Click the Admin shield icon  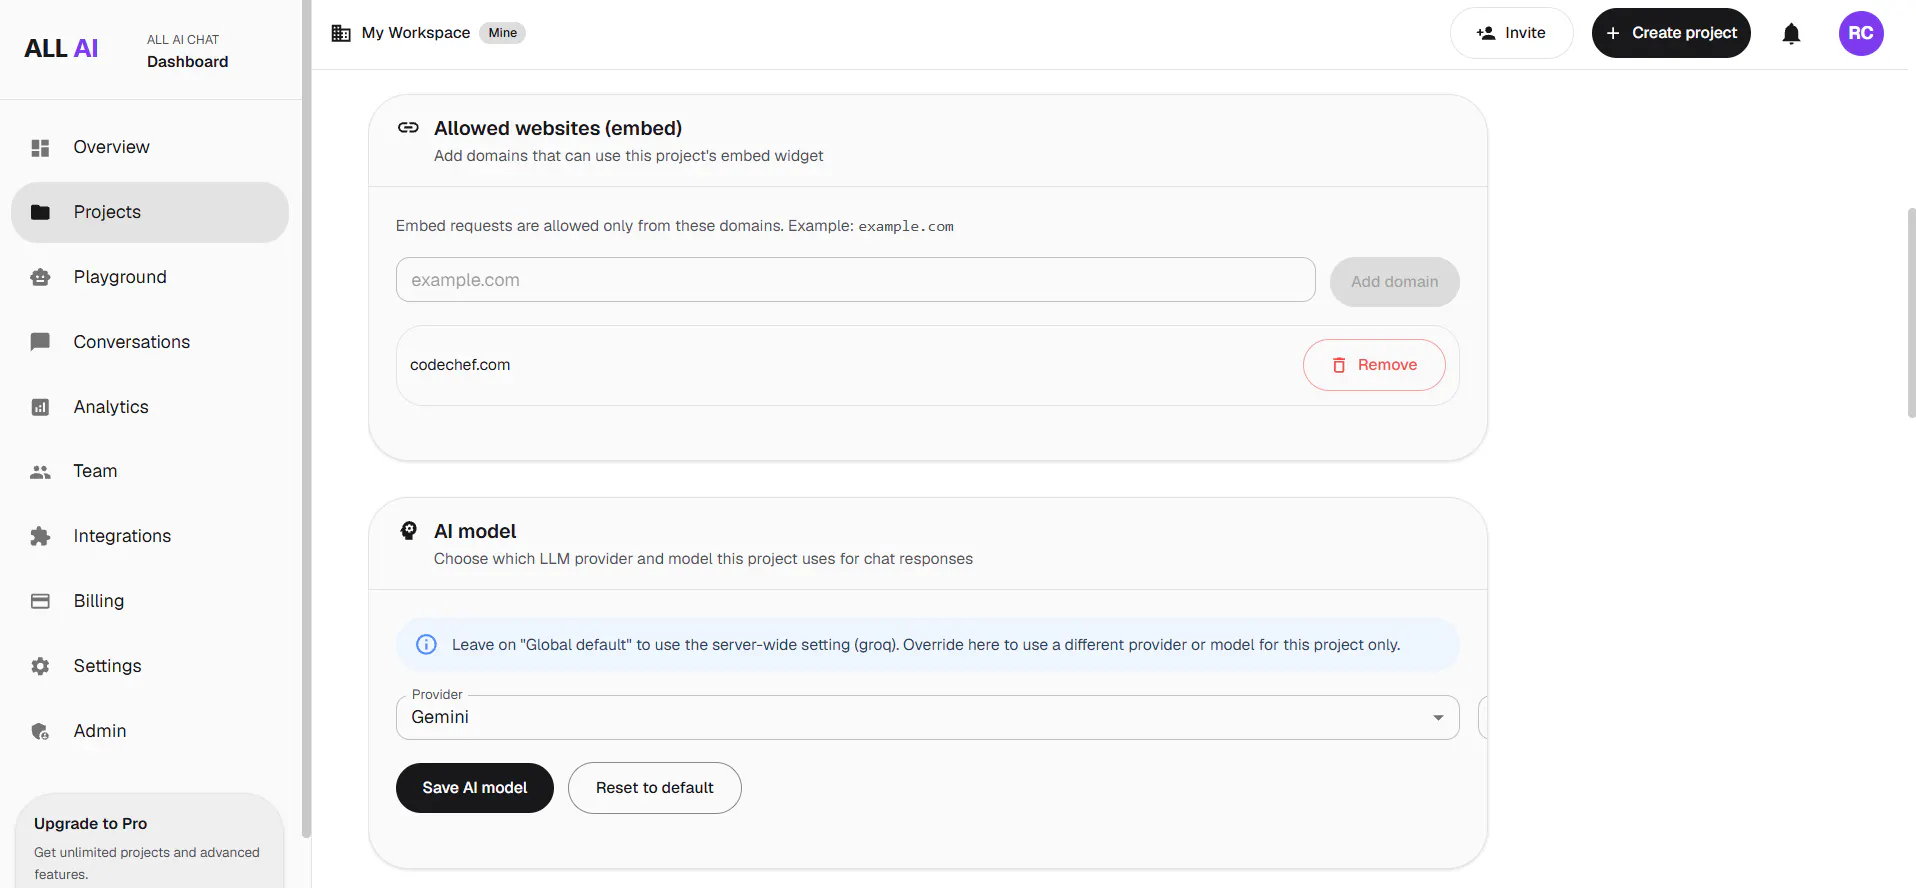[40, 731]
